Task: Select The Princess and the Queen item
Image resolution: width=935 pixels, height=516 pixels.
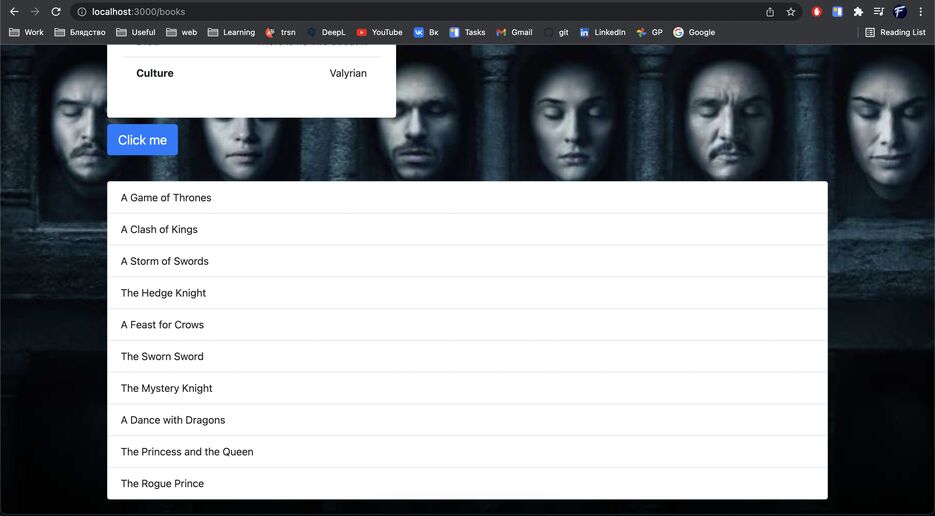Action: (468, 452)
